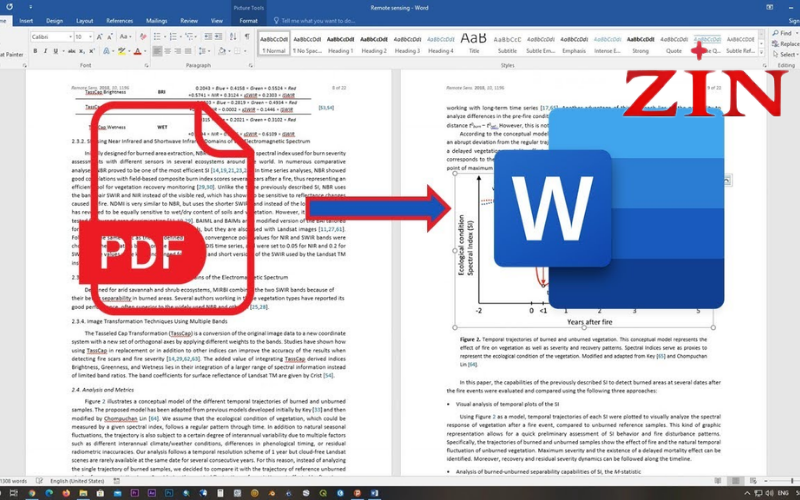Click Justify alignment icon
The image size is (800, 500).
click(x=188, y=51)
